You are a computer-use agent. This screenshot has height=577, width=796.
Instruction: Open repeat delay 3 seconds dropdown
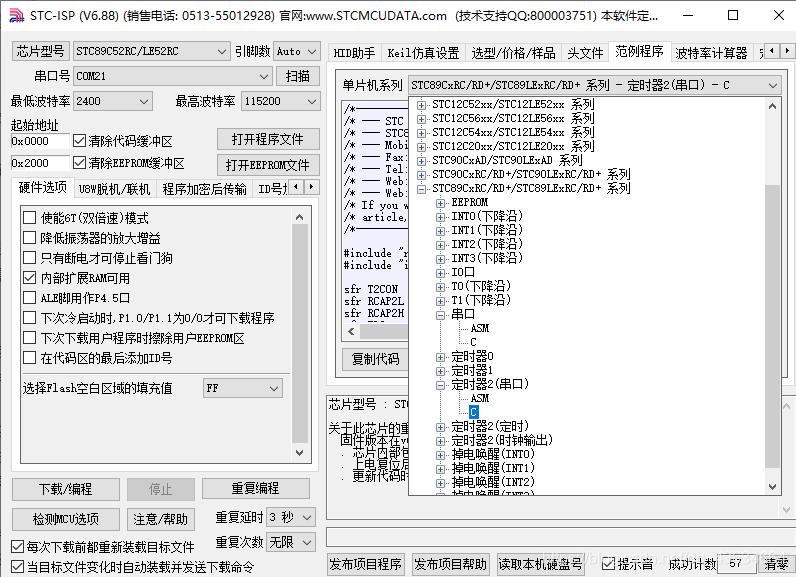(291, 517)
